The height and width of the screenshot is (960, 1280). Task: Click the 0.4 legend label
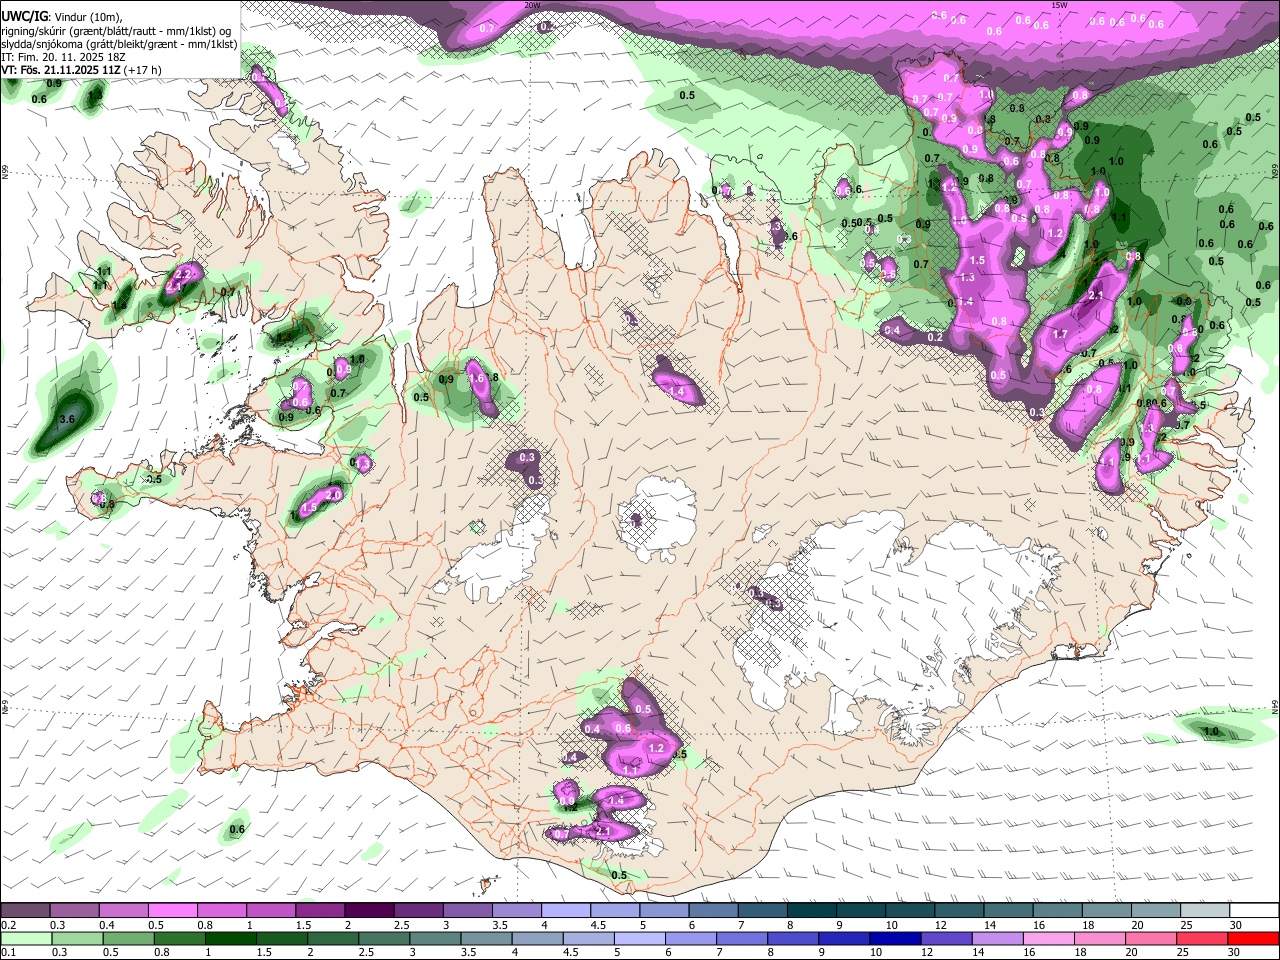click(107, 926)
